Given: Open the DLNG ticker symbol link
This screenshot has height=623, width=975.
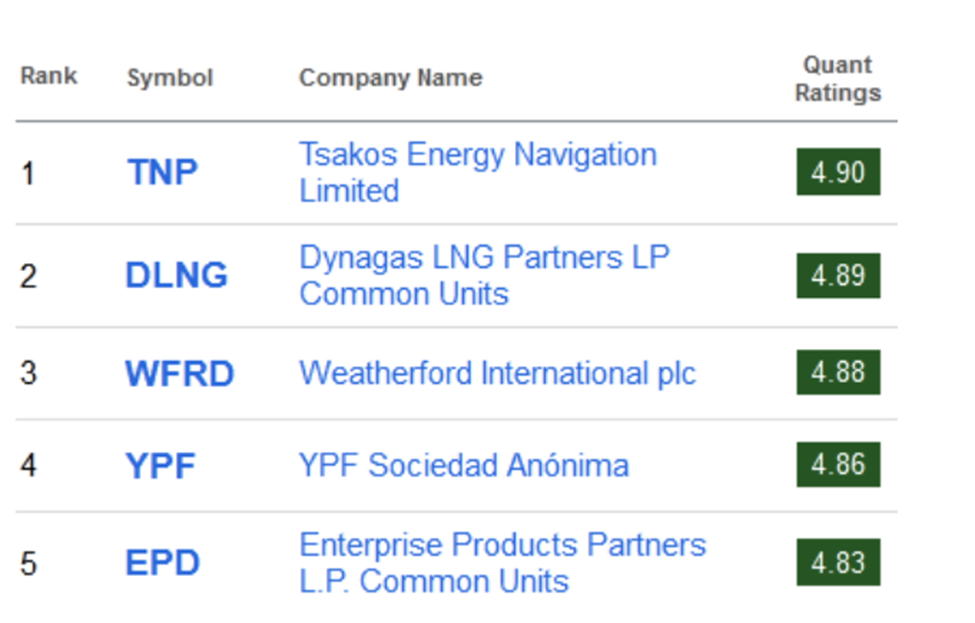Looking at the screenshot, I should (177, 275).
